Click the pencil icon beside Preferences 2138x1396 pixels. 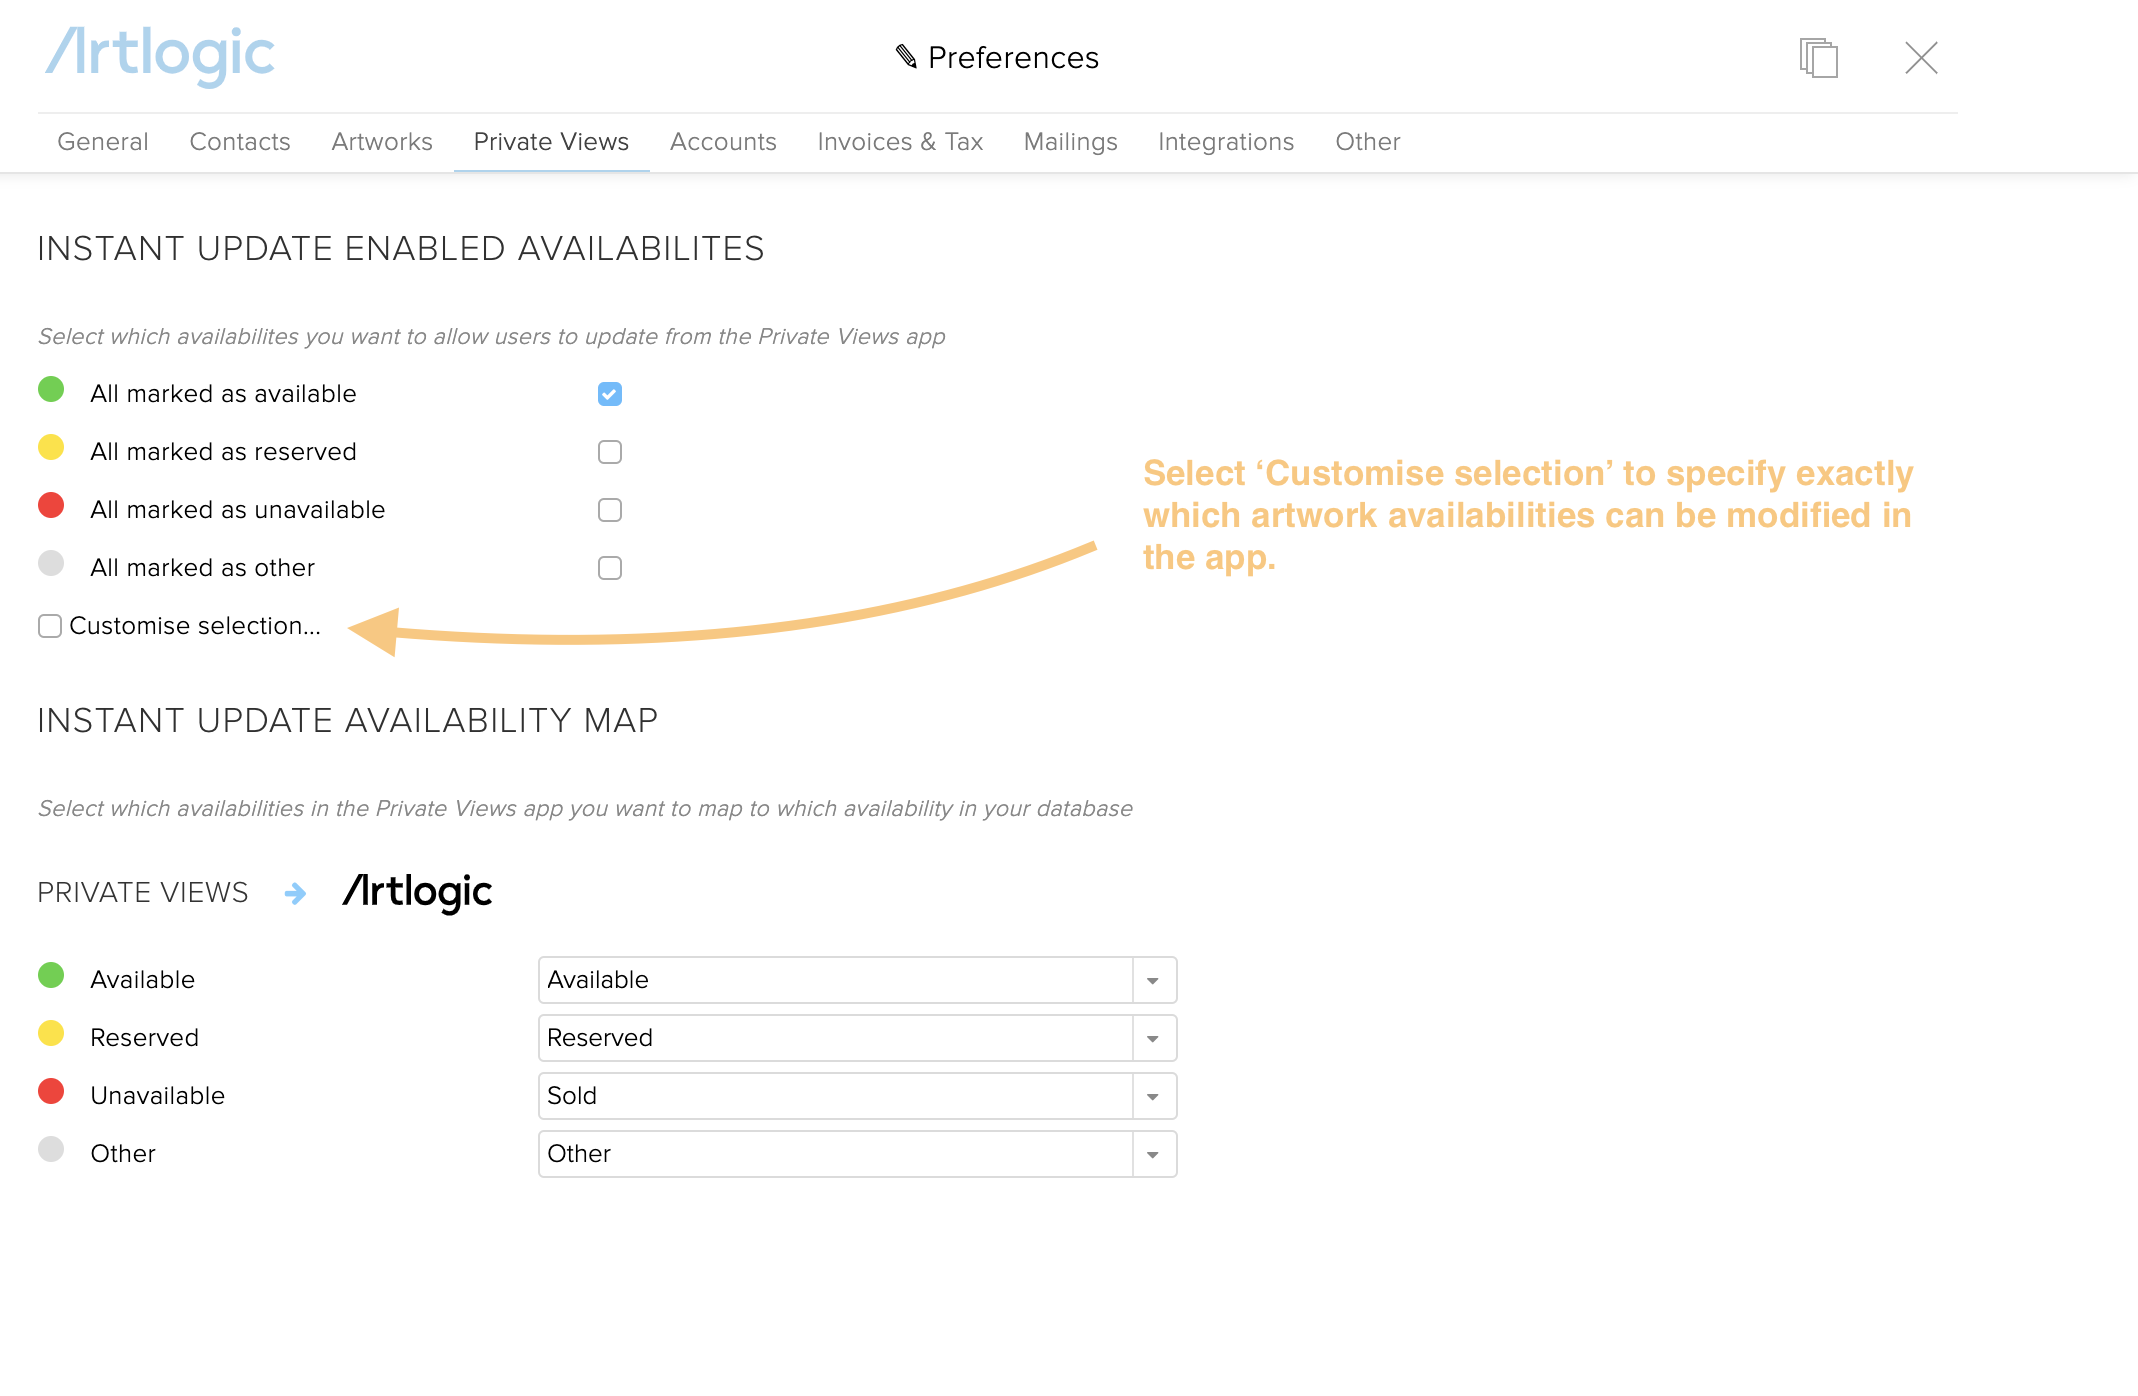(x=906, y=57)
